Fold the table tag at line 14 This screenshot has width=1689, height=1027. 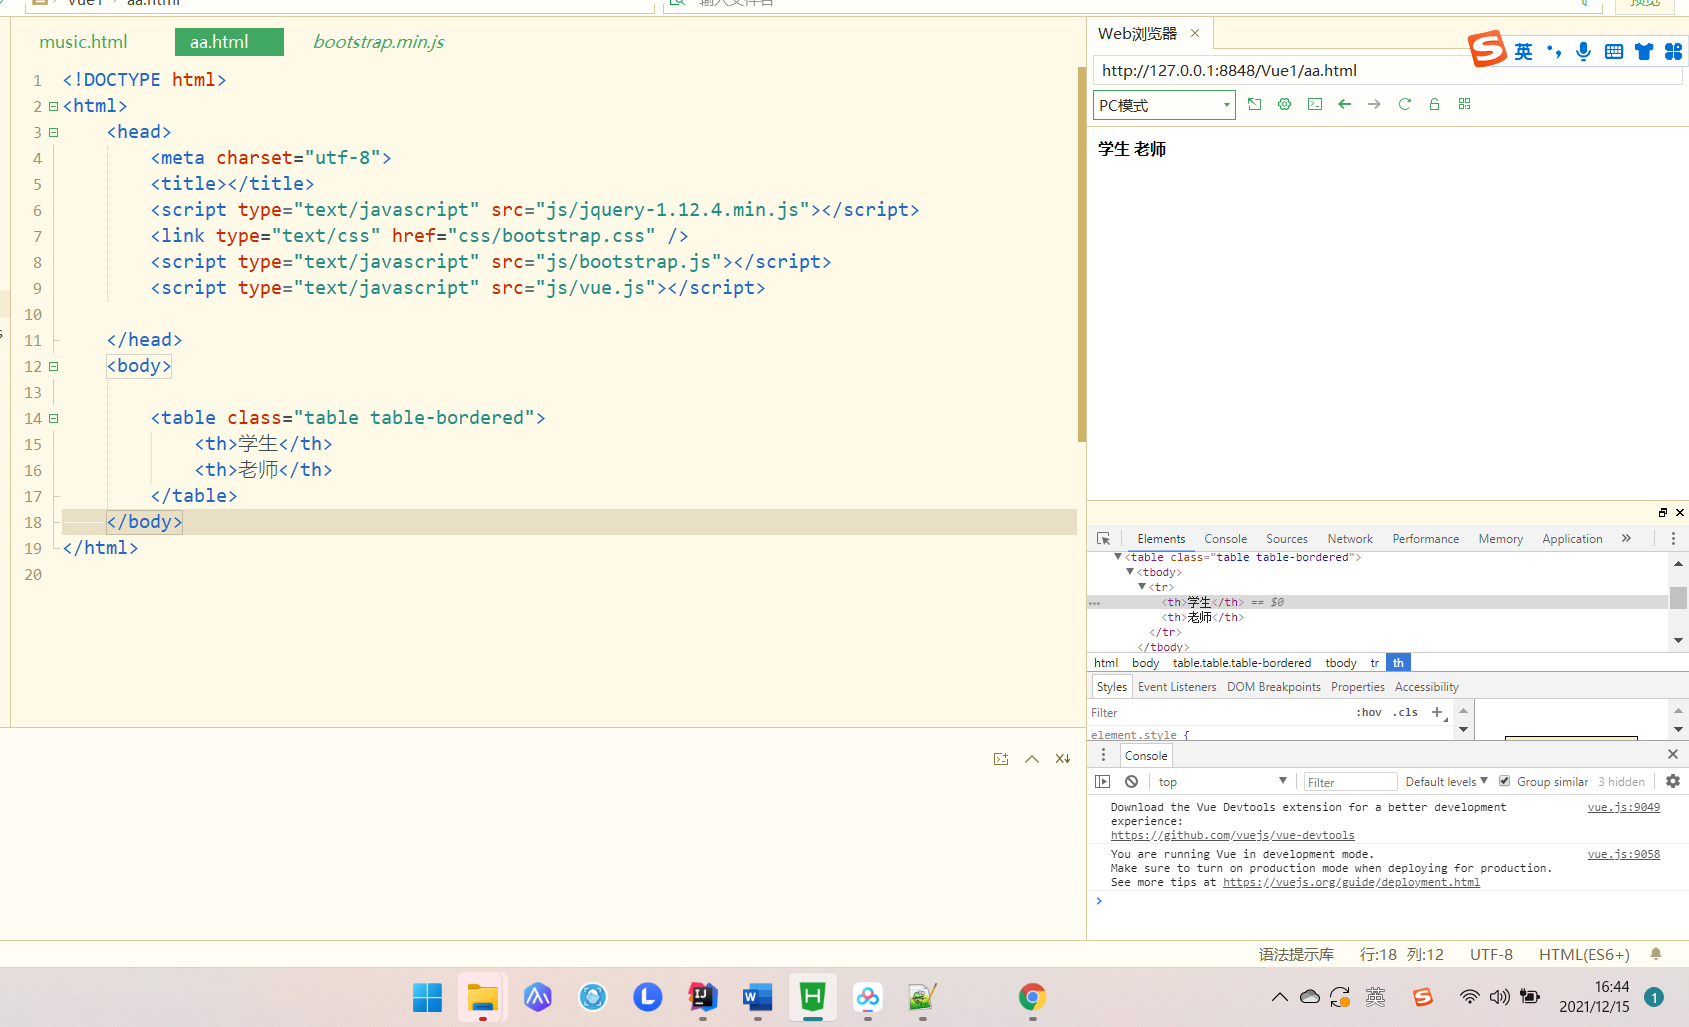[53, 418]
